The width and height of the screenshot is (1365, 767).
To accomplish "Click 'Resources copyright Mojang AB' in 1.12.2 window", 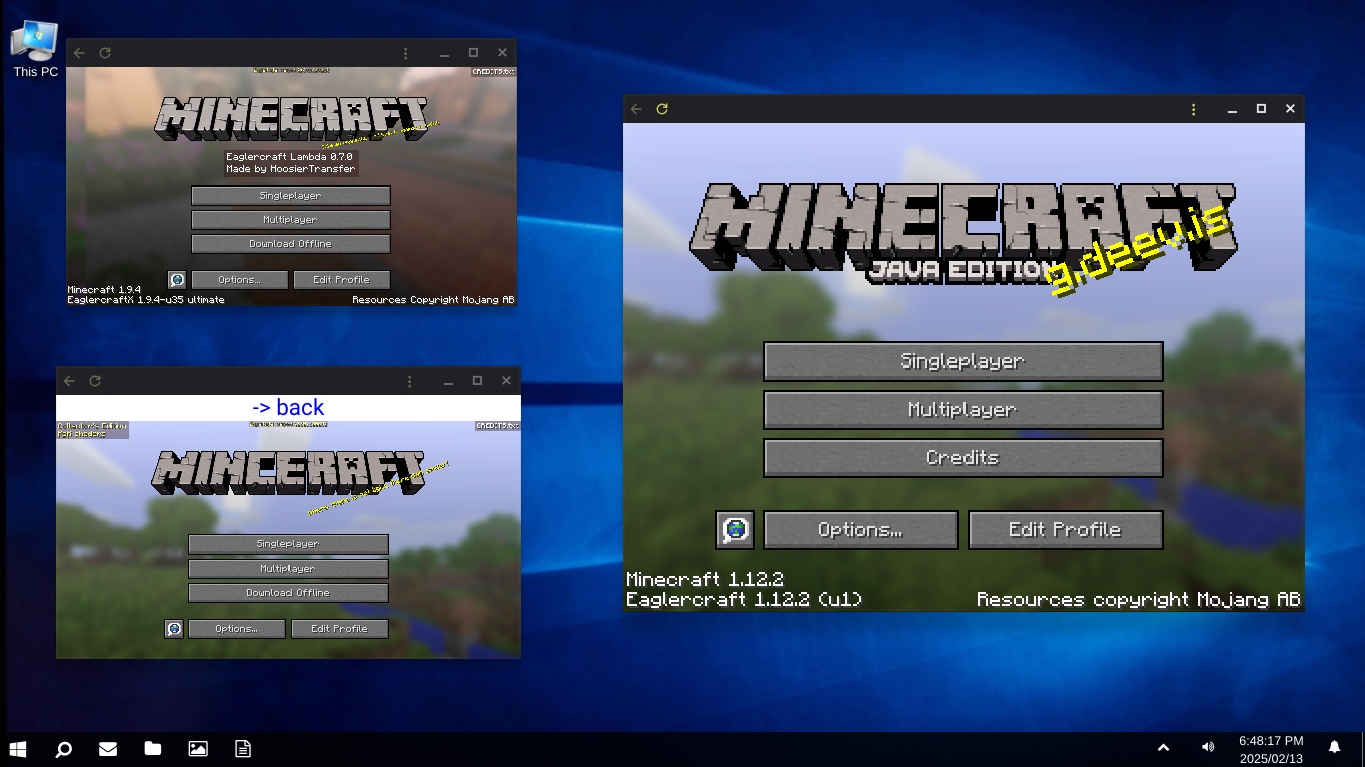I will click(x=1139, y=600).
